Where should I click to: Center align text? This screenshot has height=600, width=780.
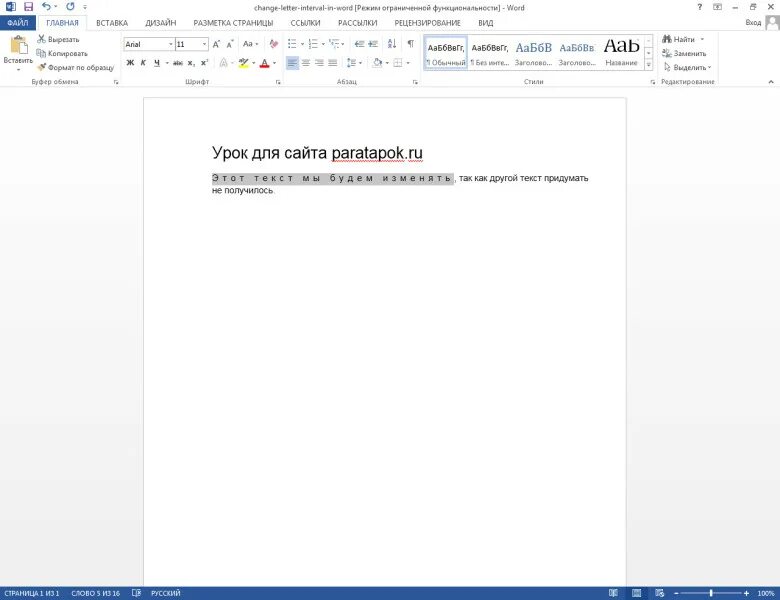(x=305, y=63)
